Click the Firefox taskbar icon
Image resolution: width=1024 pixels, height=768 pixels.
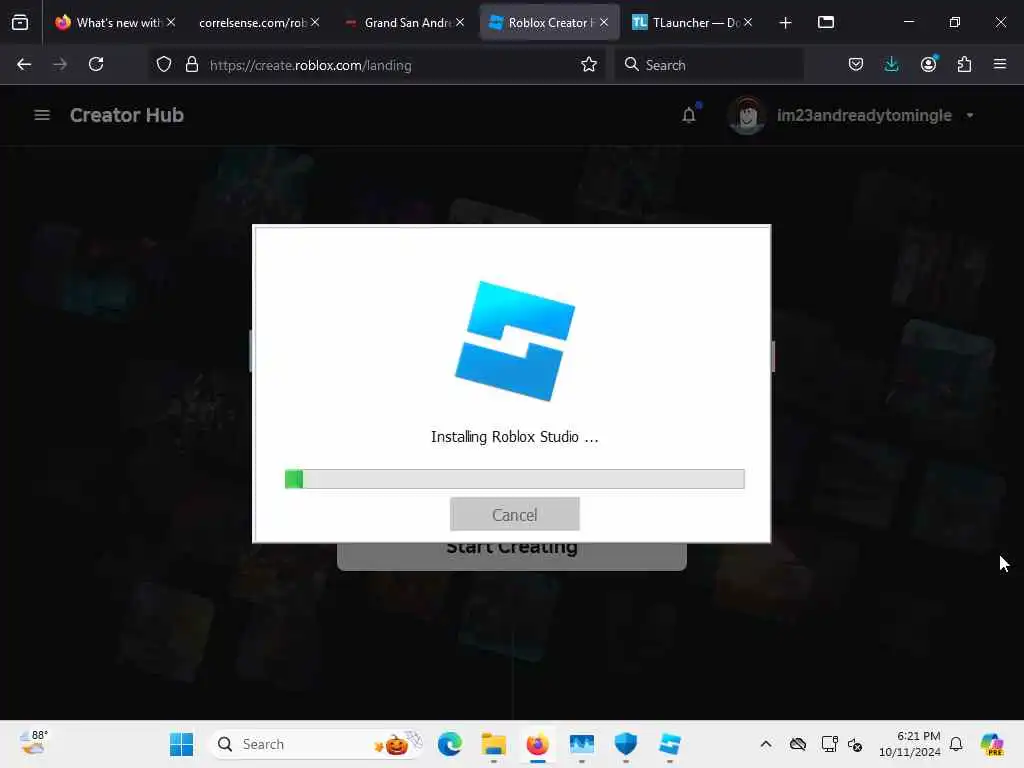(x=537, y=744)
